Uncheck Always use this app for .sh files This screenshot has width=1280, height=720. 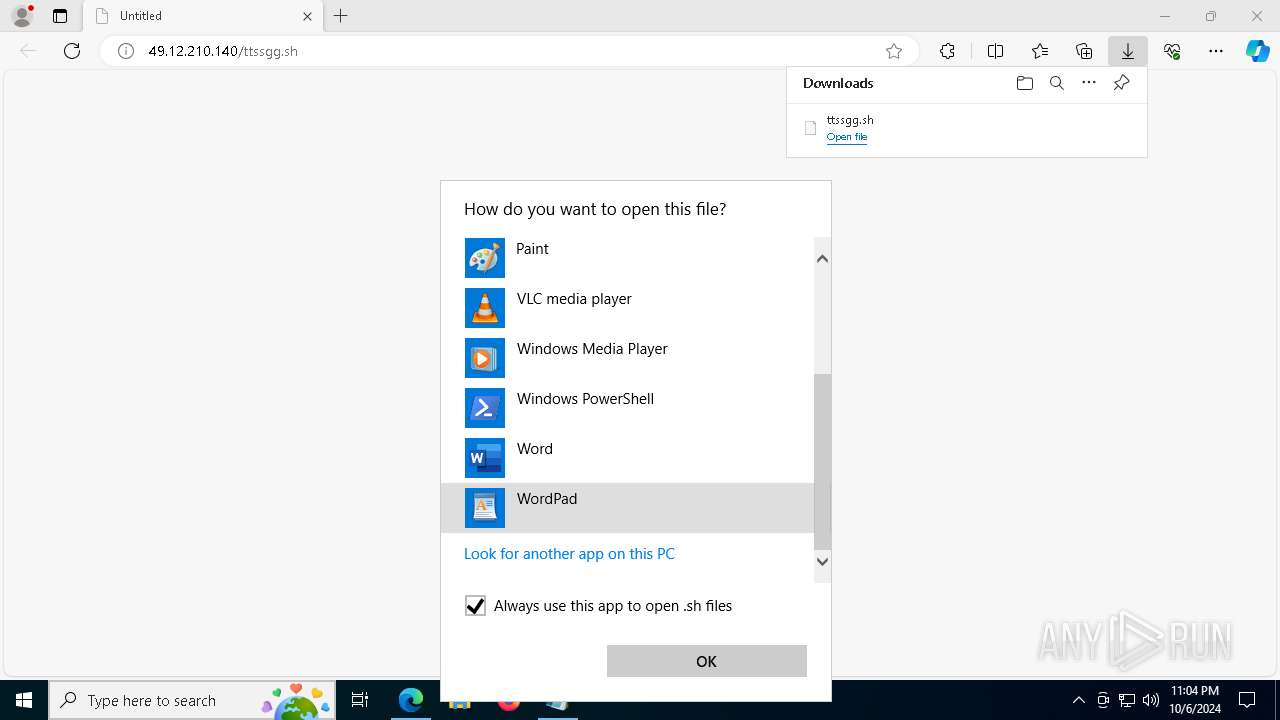(x=475, y=606)
